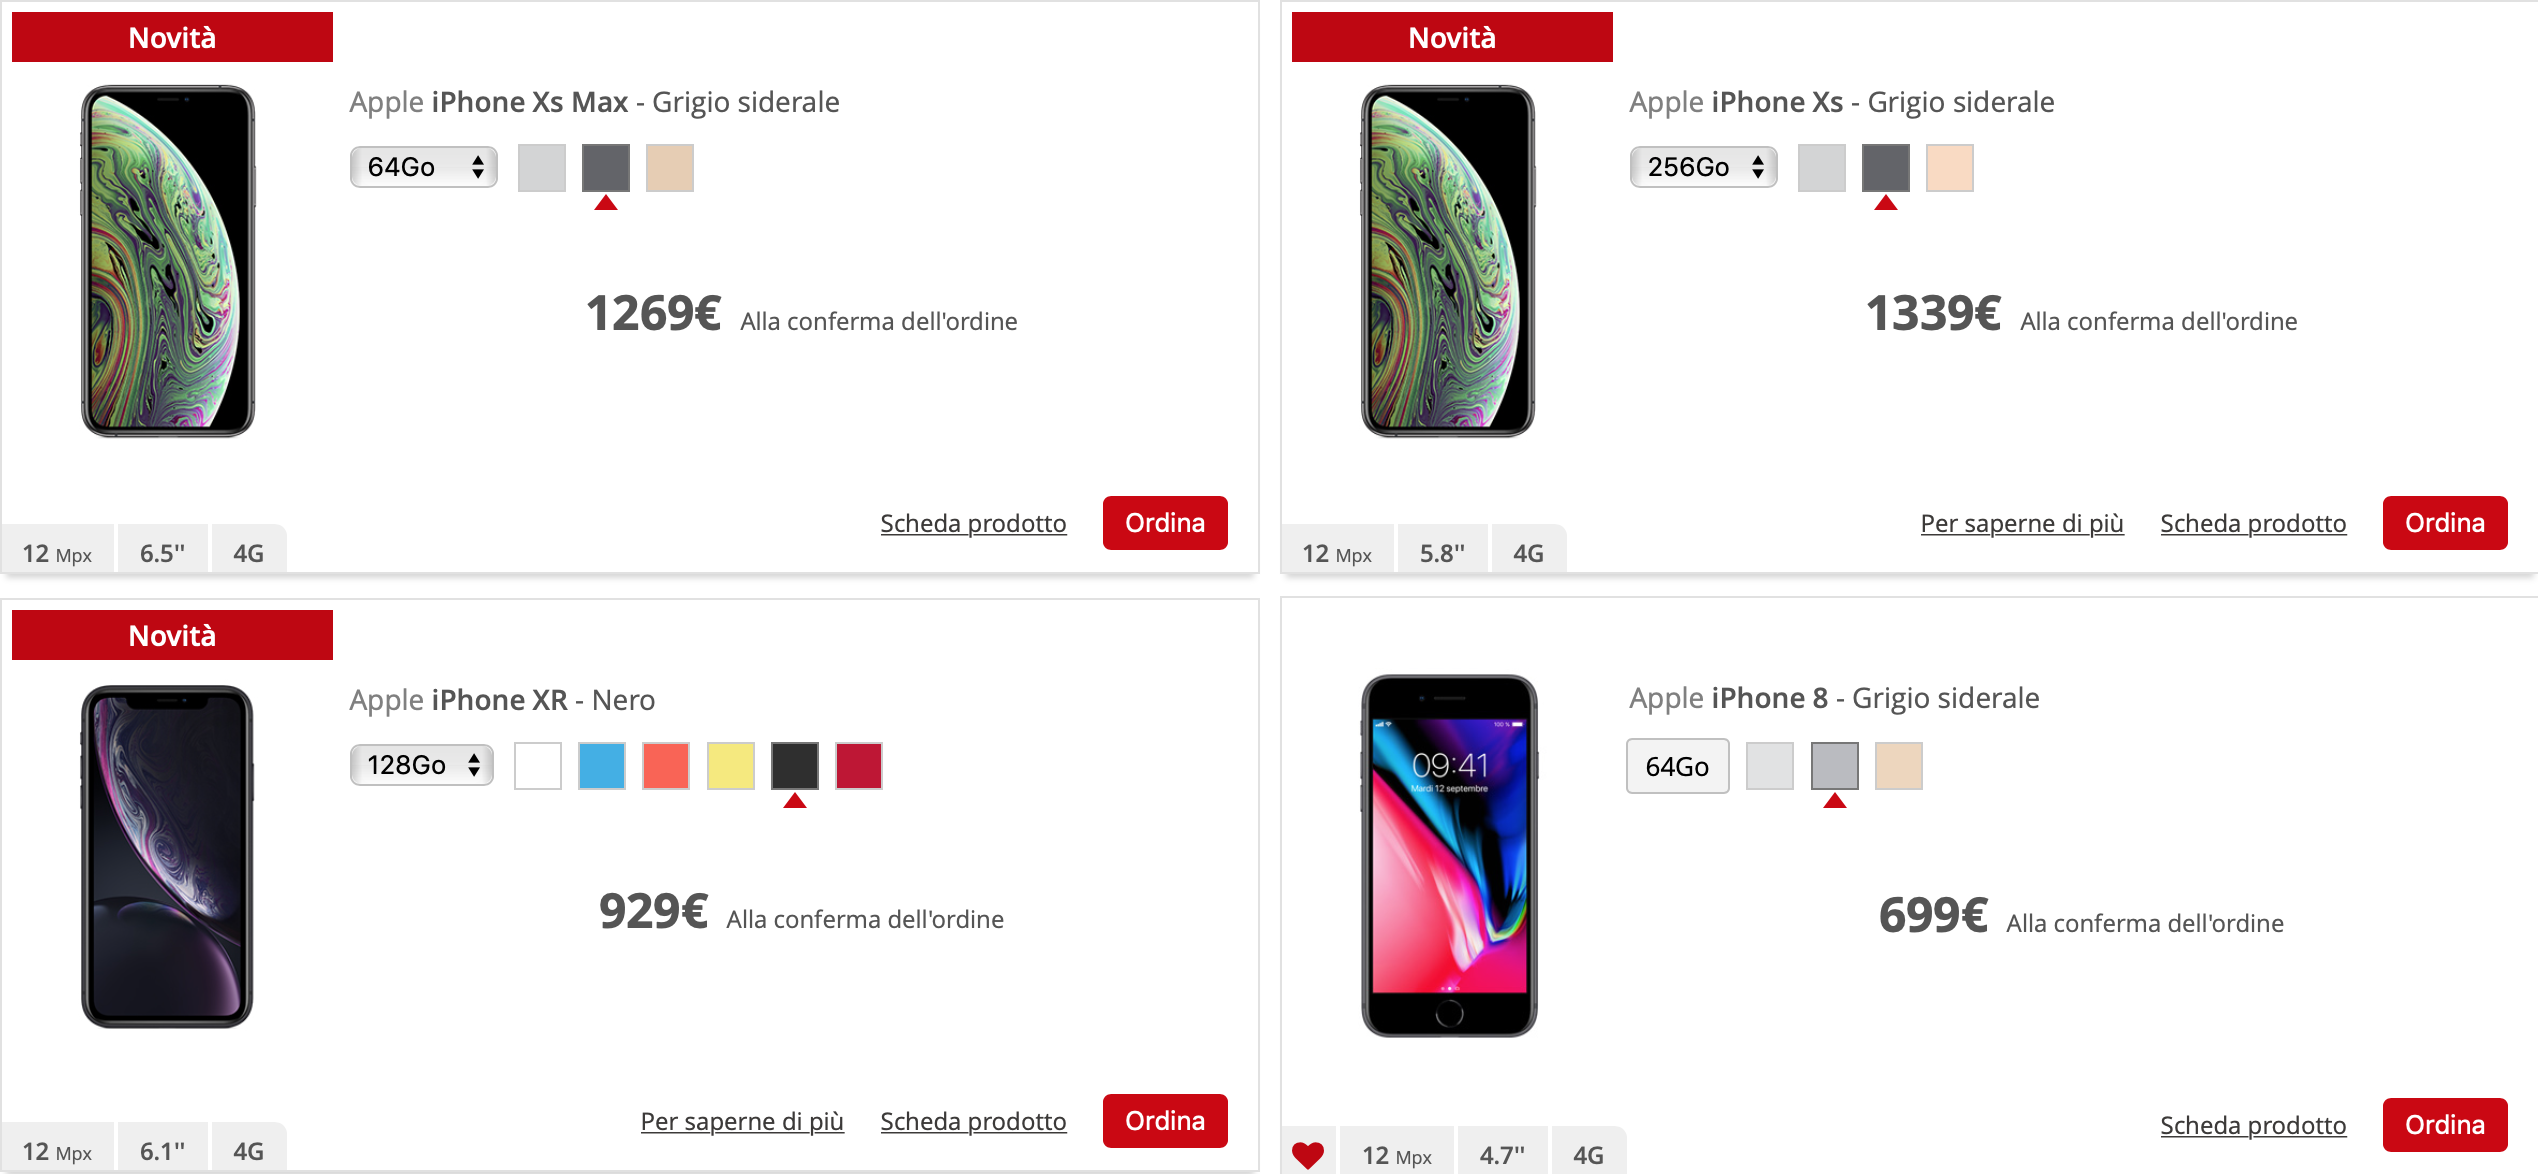Select gold color for iPhone Xs Max

pyautogui.click(x=669, y=167)
